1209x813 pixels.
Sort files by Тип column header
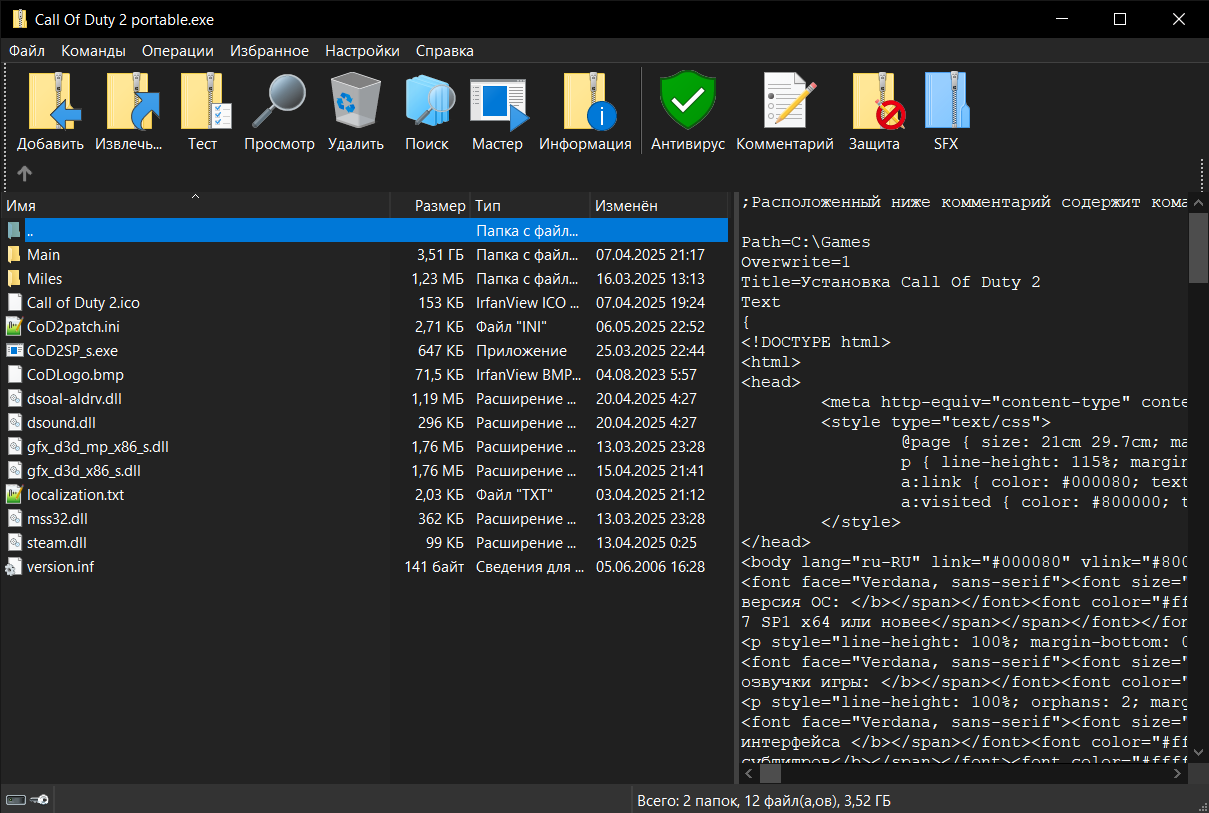coord(530,205)
